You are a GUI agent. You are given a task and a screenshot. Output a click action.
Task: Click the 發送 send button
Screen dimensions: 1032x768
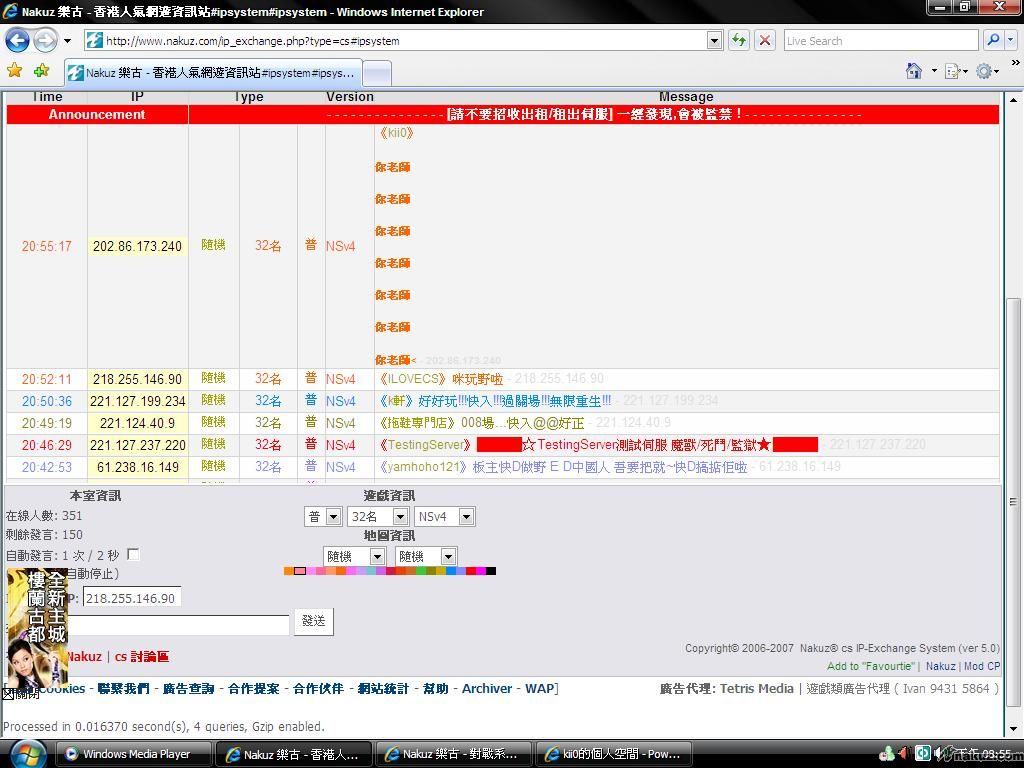pyautogui.click(x=313, y=621)
